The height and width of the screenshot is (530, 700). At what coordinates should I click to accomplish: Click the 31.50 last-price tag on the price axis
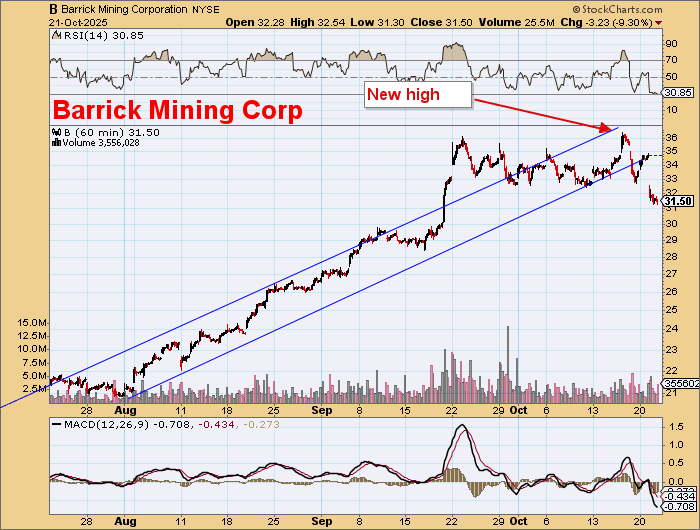pyautogui.click(x=679, y=201)
